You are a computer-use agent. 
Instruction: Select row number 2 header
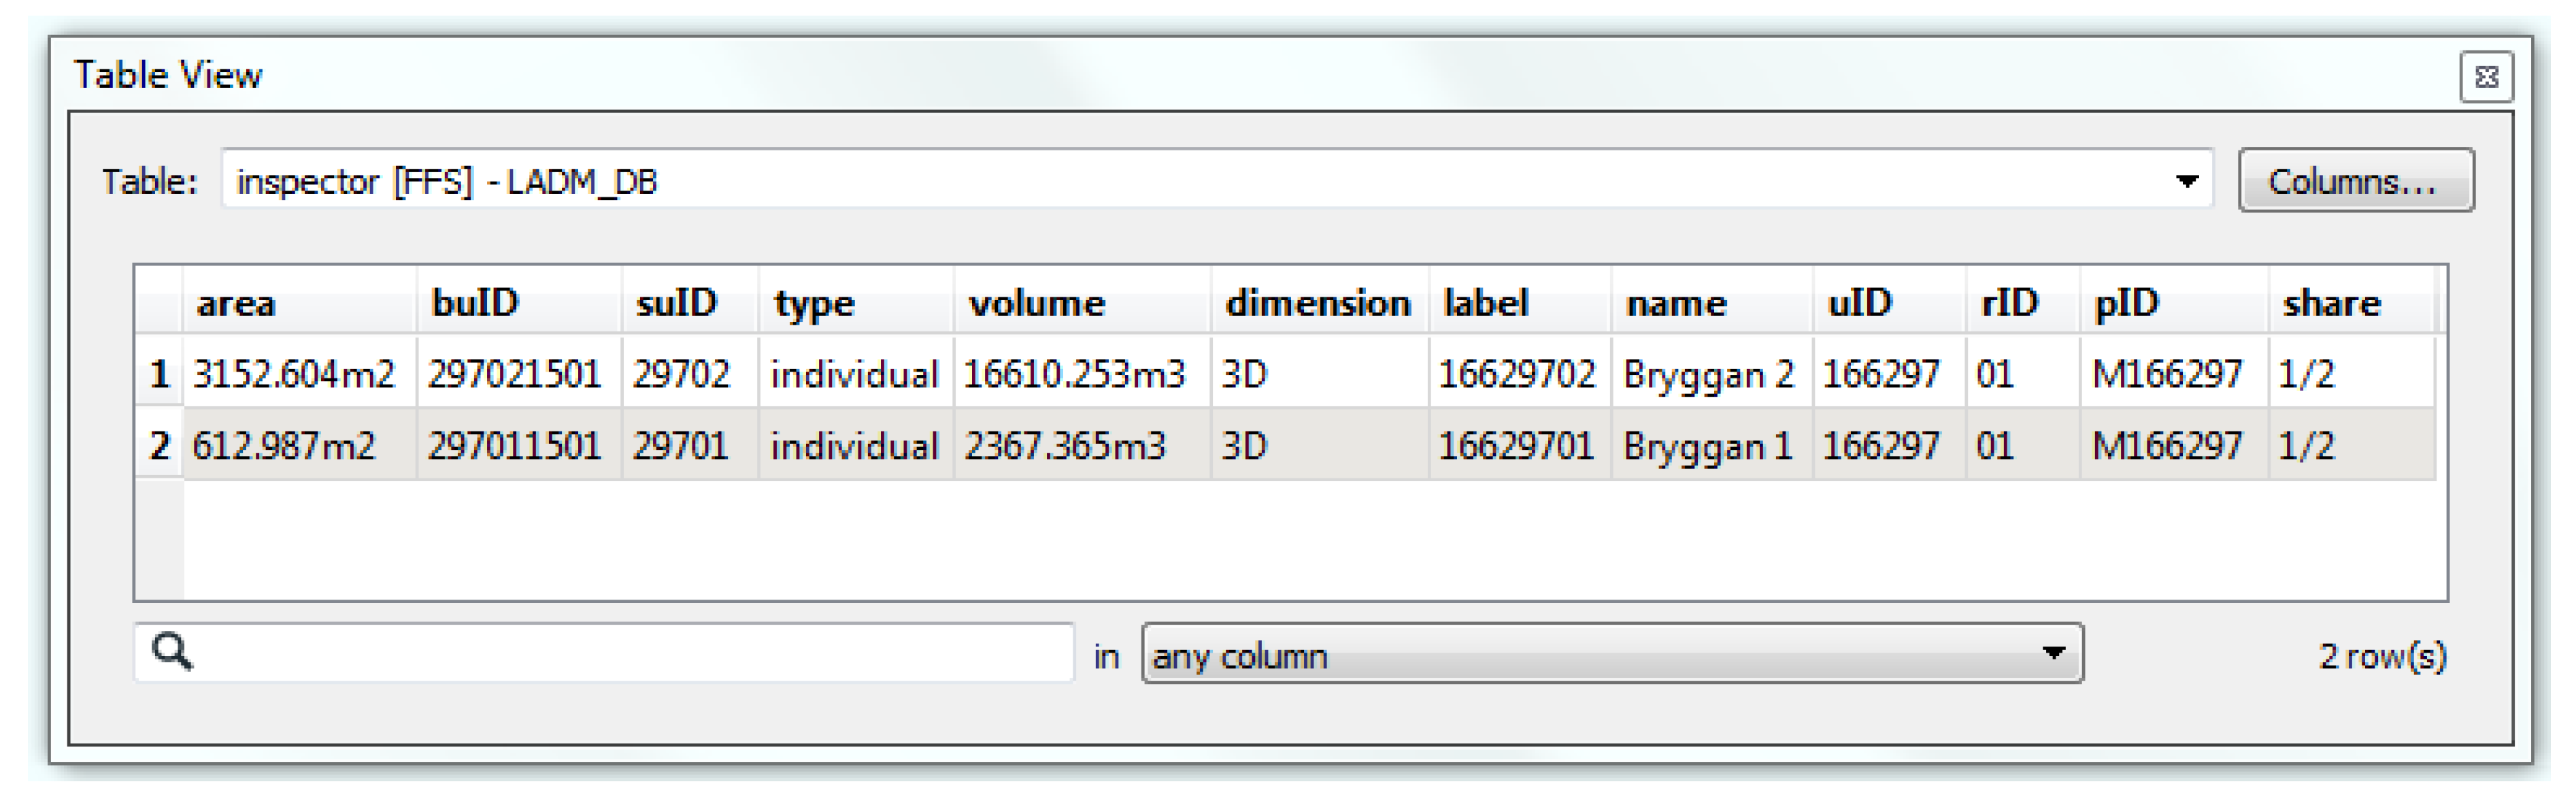pyautogui.click(x=159, y=444)
